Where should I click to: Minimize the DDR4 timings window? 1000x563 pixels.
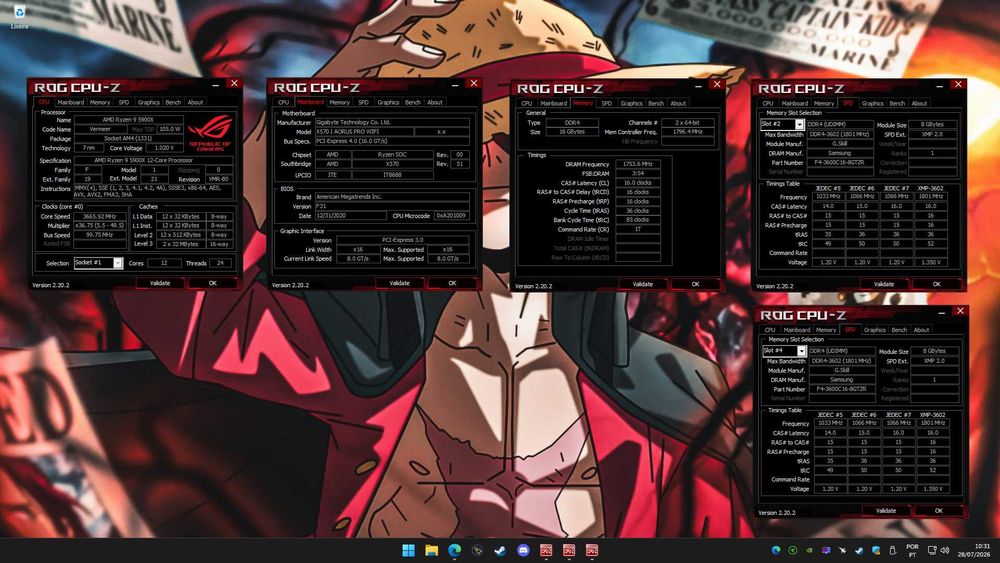pos(698,85)
